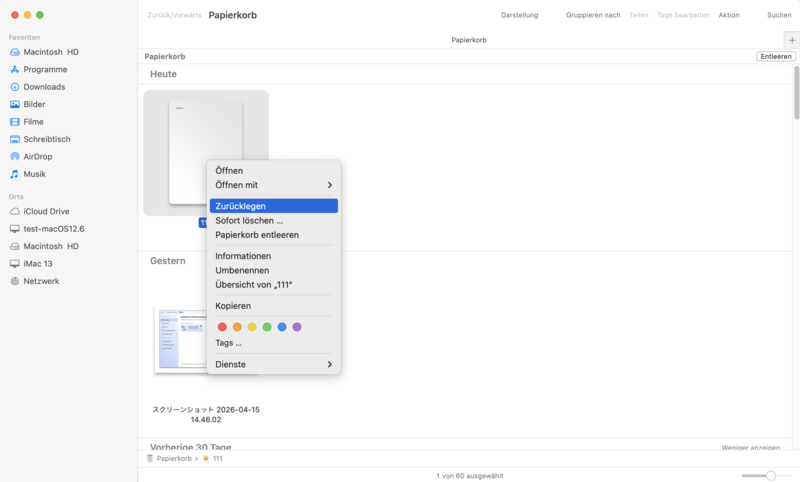This screenshot has height=482, width=800.
Task: Open the Darstellung view options
Action: point(519,15)
